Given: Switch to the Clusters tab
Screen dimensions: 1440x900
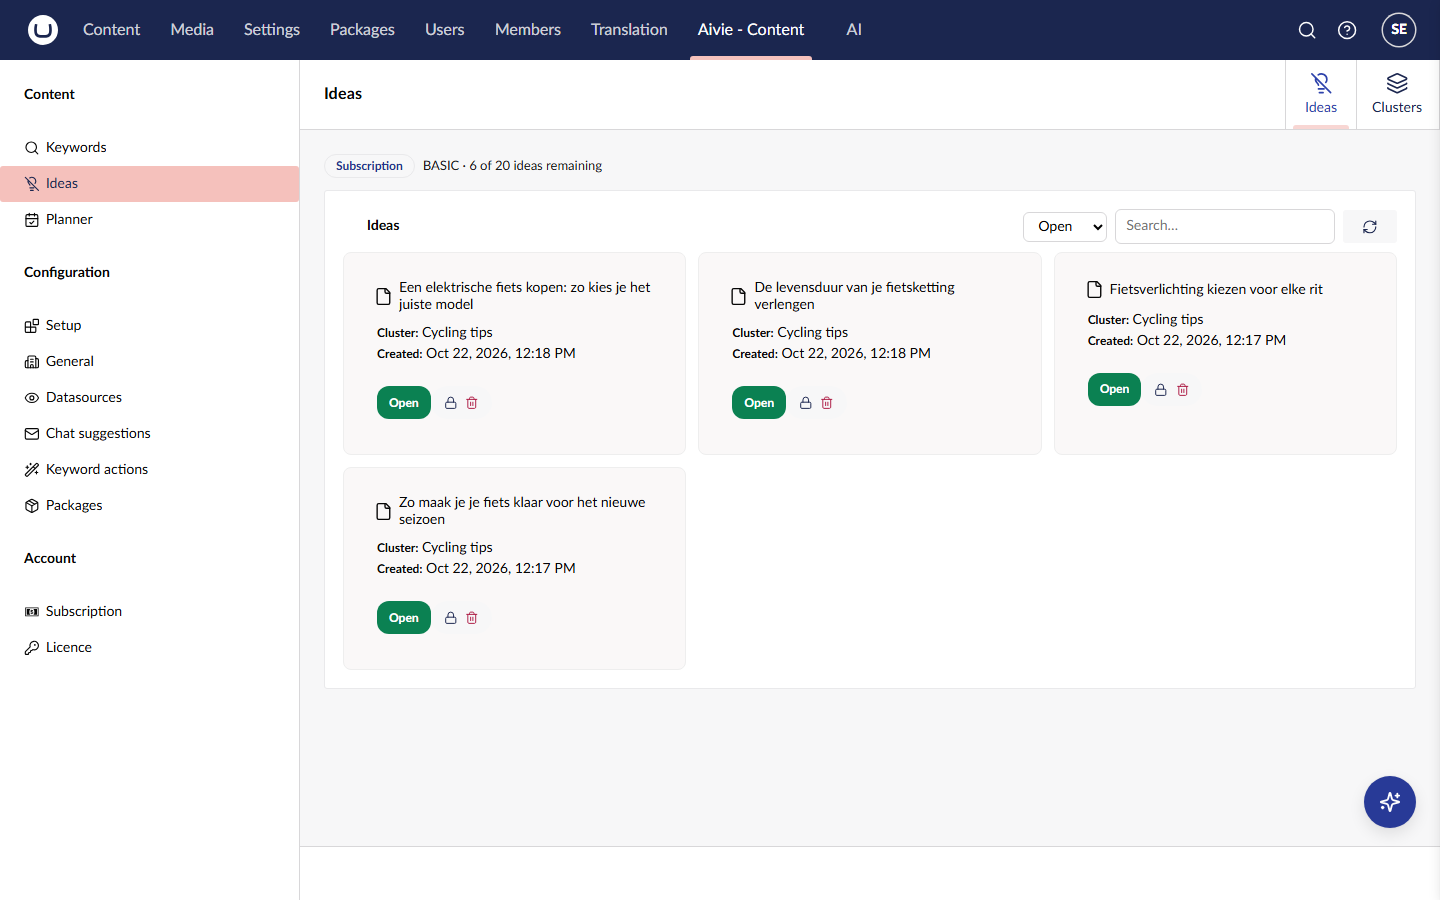Looking at the screenshot, I should pyautogui.click(x=1397, y=94).
